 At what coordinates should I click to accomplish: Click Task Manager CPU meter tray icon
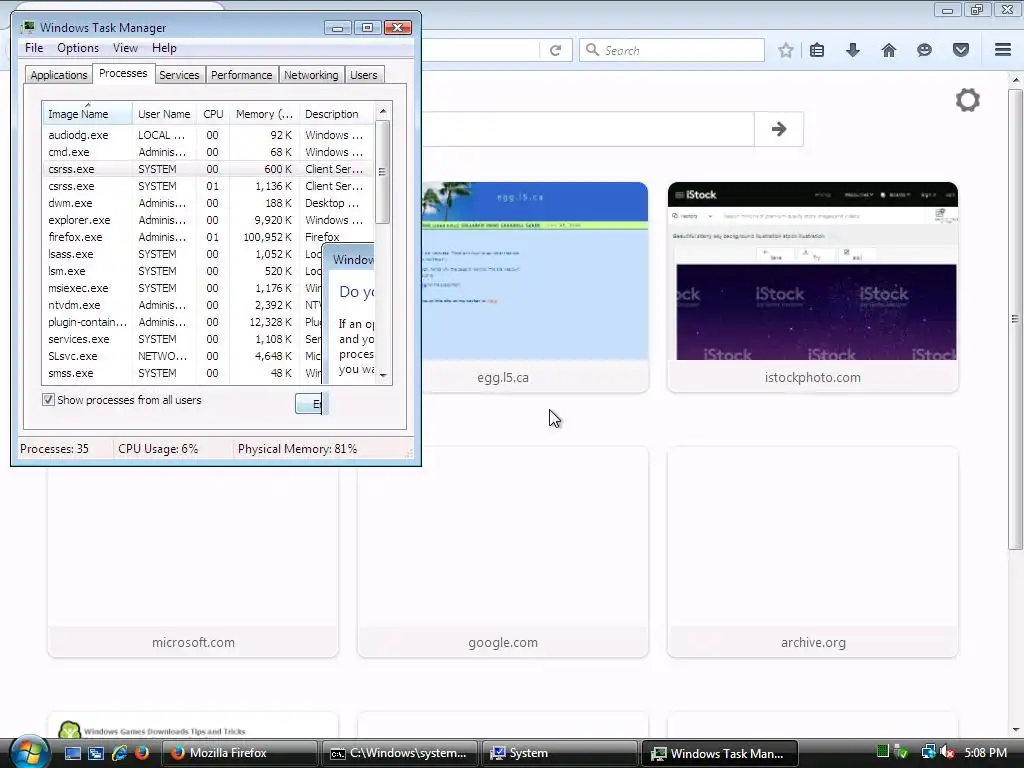point(882,752)
